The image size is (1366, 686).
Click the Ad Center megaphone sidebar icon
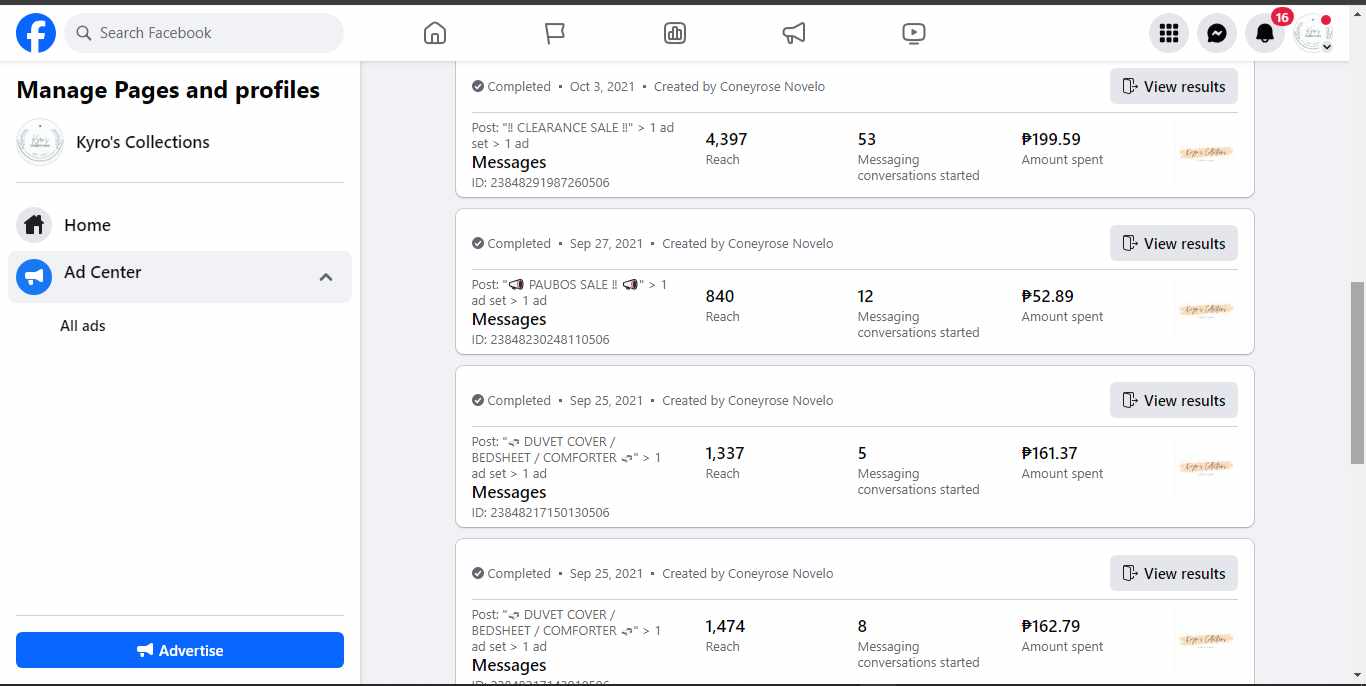pos(34,277)
